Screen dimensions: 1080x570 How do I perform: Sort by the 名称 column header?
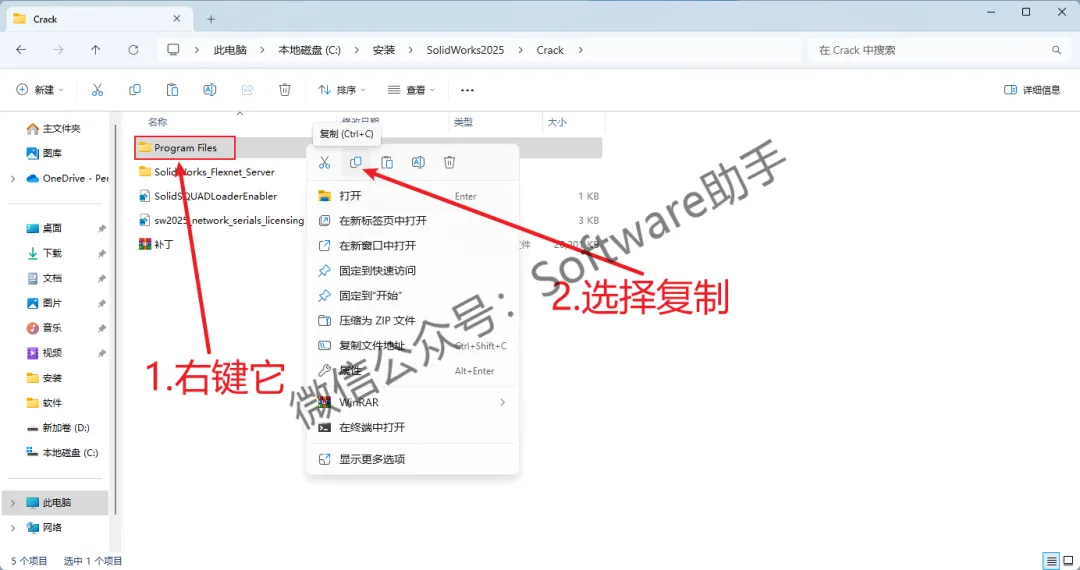click(x=158, y=122)
